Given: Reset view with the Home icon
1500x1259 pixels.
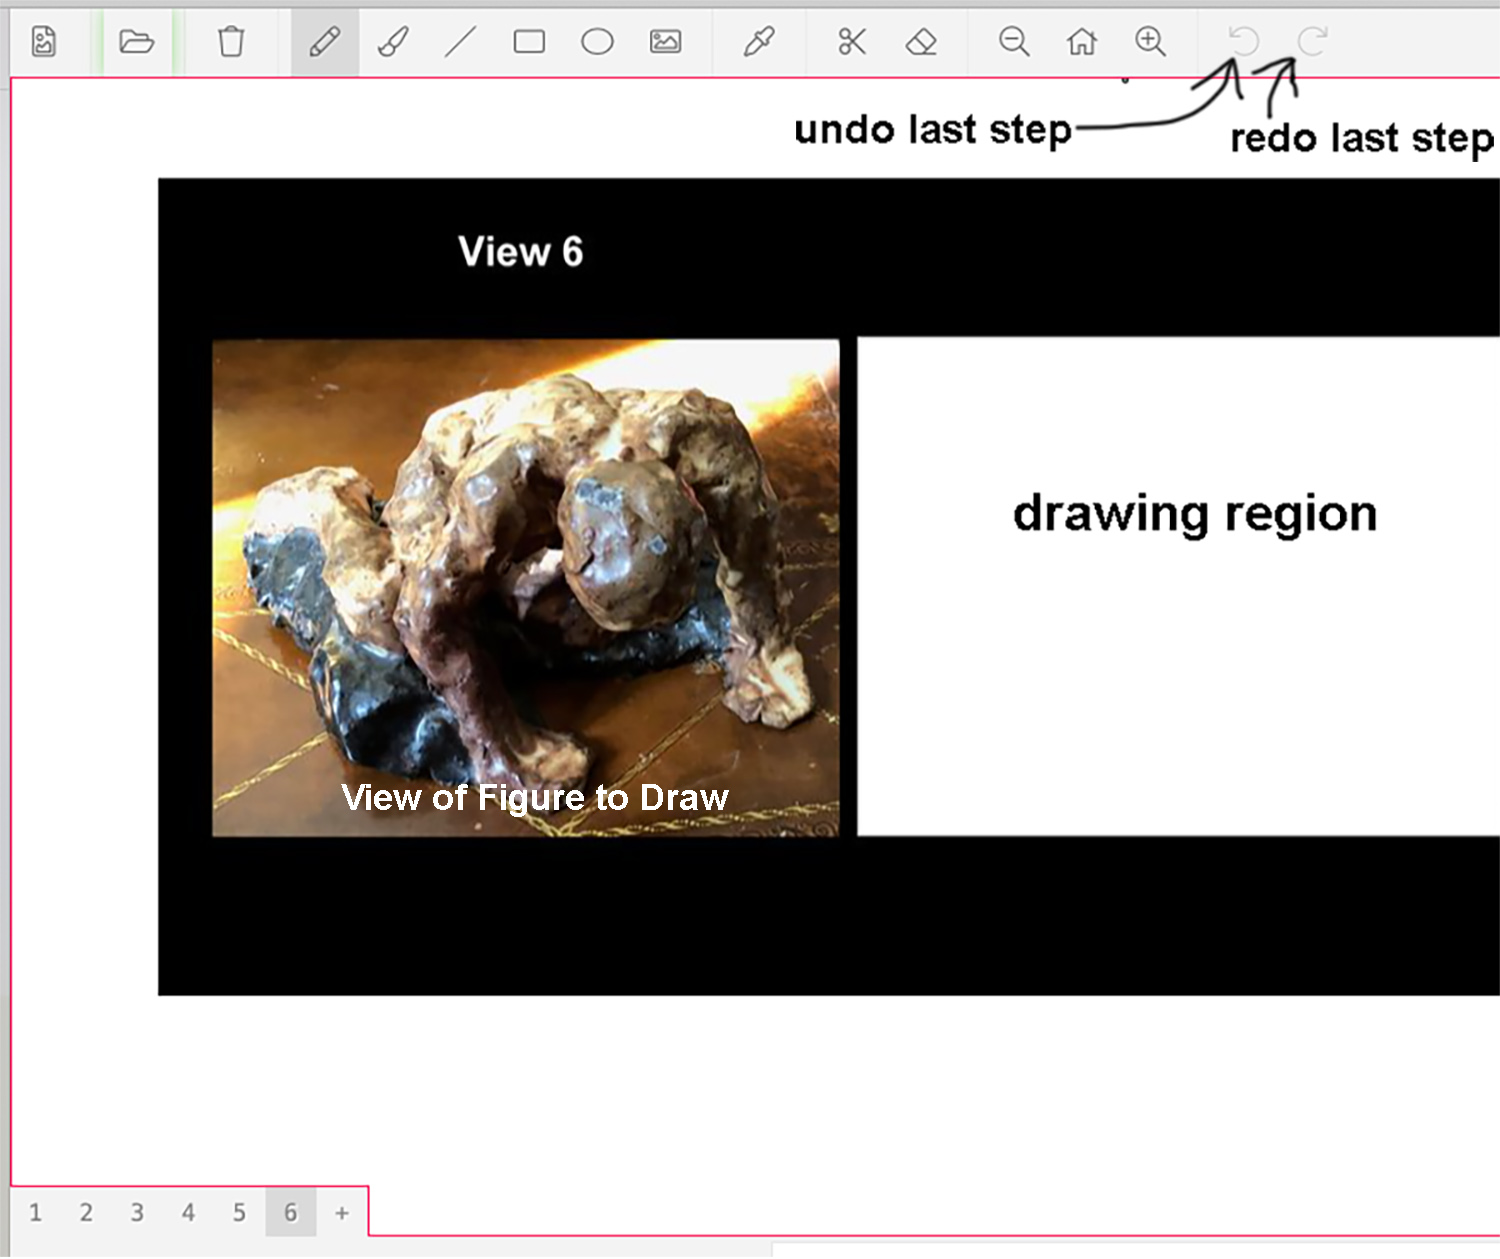Looking at the screenshot, I should coord(1082,42).
